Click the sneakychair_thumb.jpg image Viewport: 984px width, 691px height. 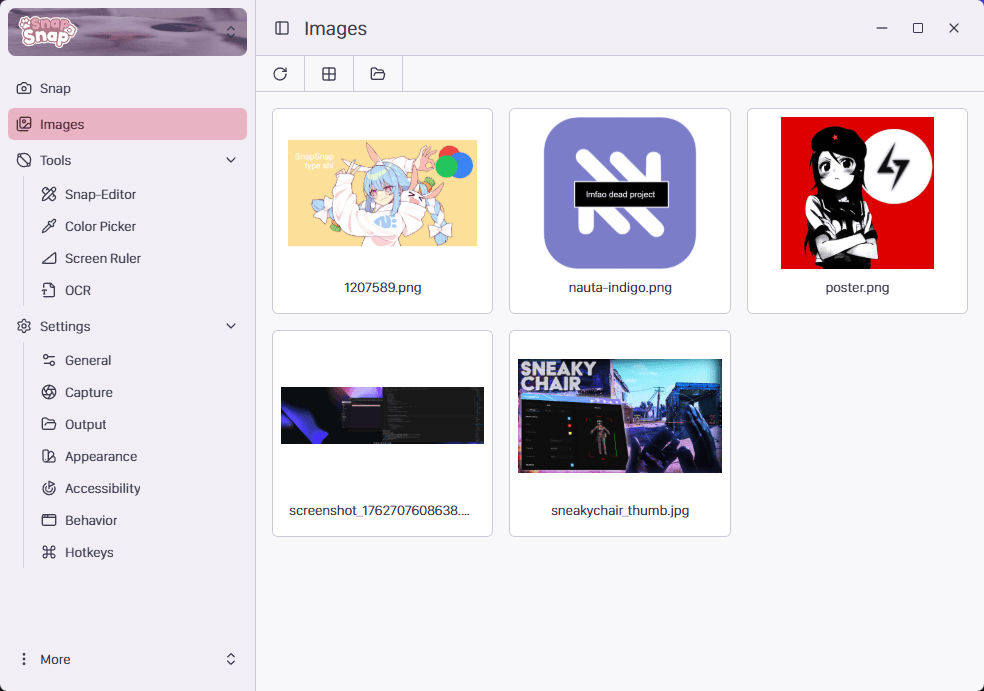[x=619, y=417]
